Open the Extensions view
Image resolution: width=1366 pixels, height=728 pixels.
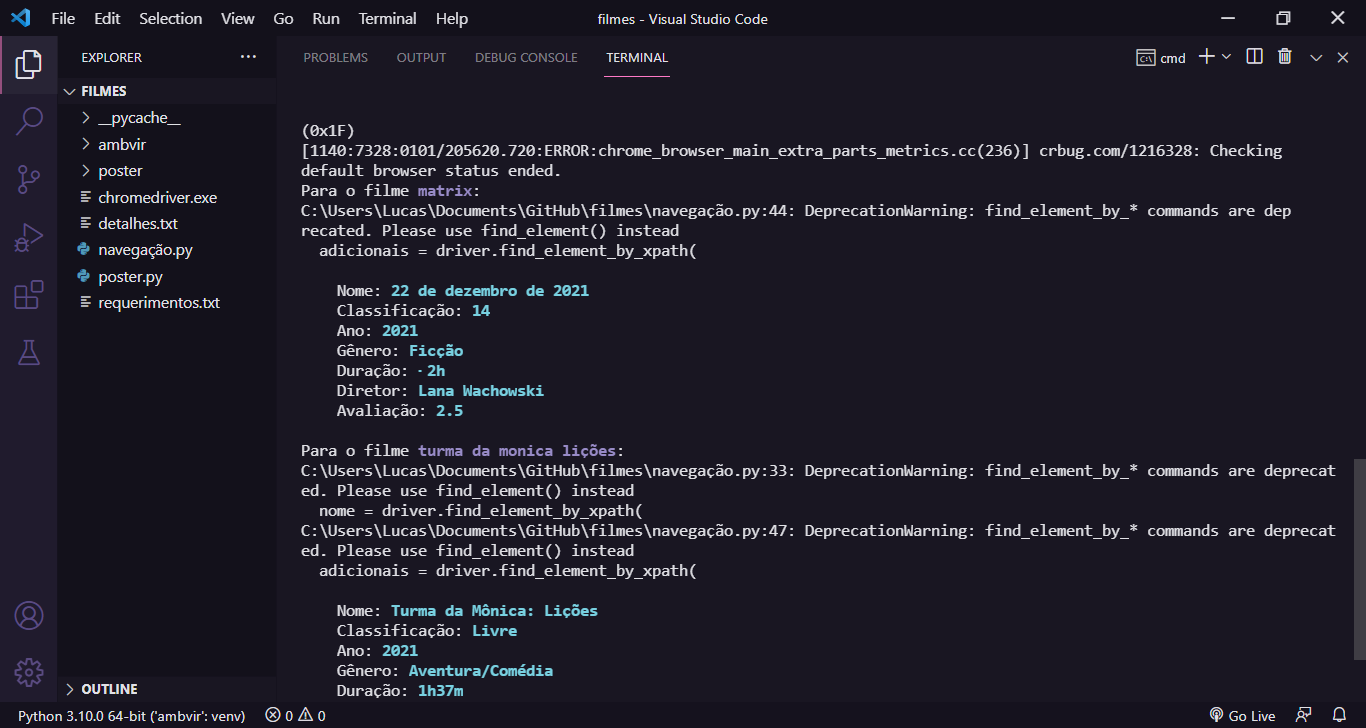(29, 295)
